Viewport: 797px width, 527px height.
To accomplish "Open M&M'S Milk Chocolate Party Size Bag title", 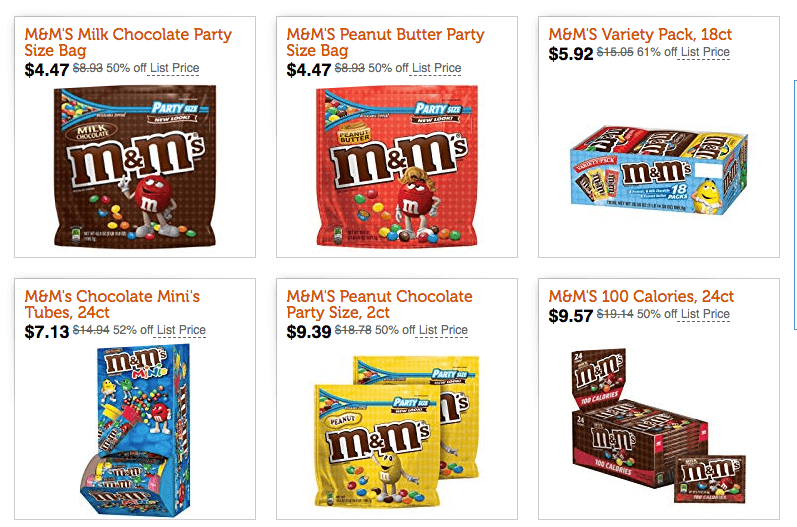I will pyautogui.click(x=128, y=42).
